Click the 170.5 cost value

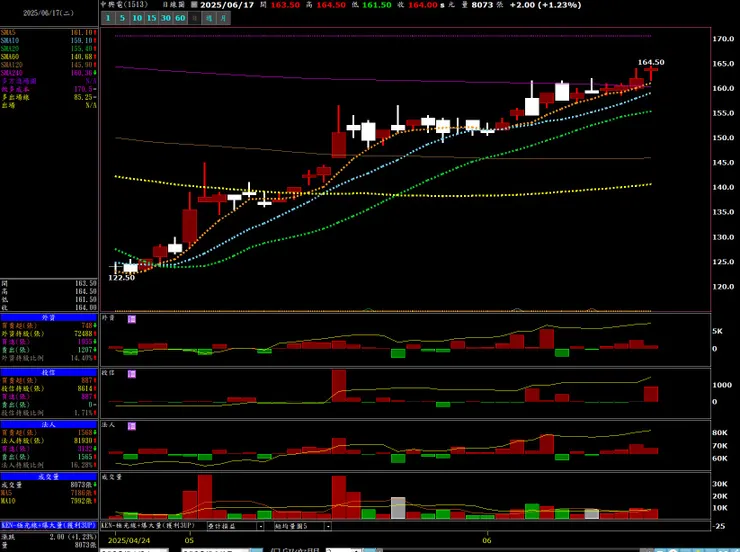click(83, 89)
